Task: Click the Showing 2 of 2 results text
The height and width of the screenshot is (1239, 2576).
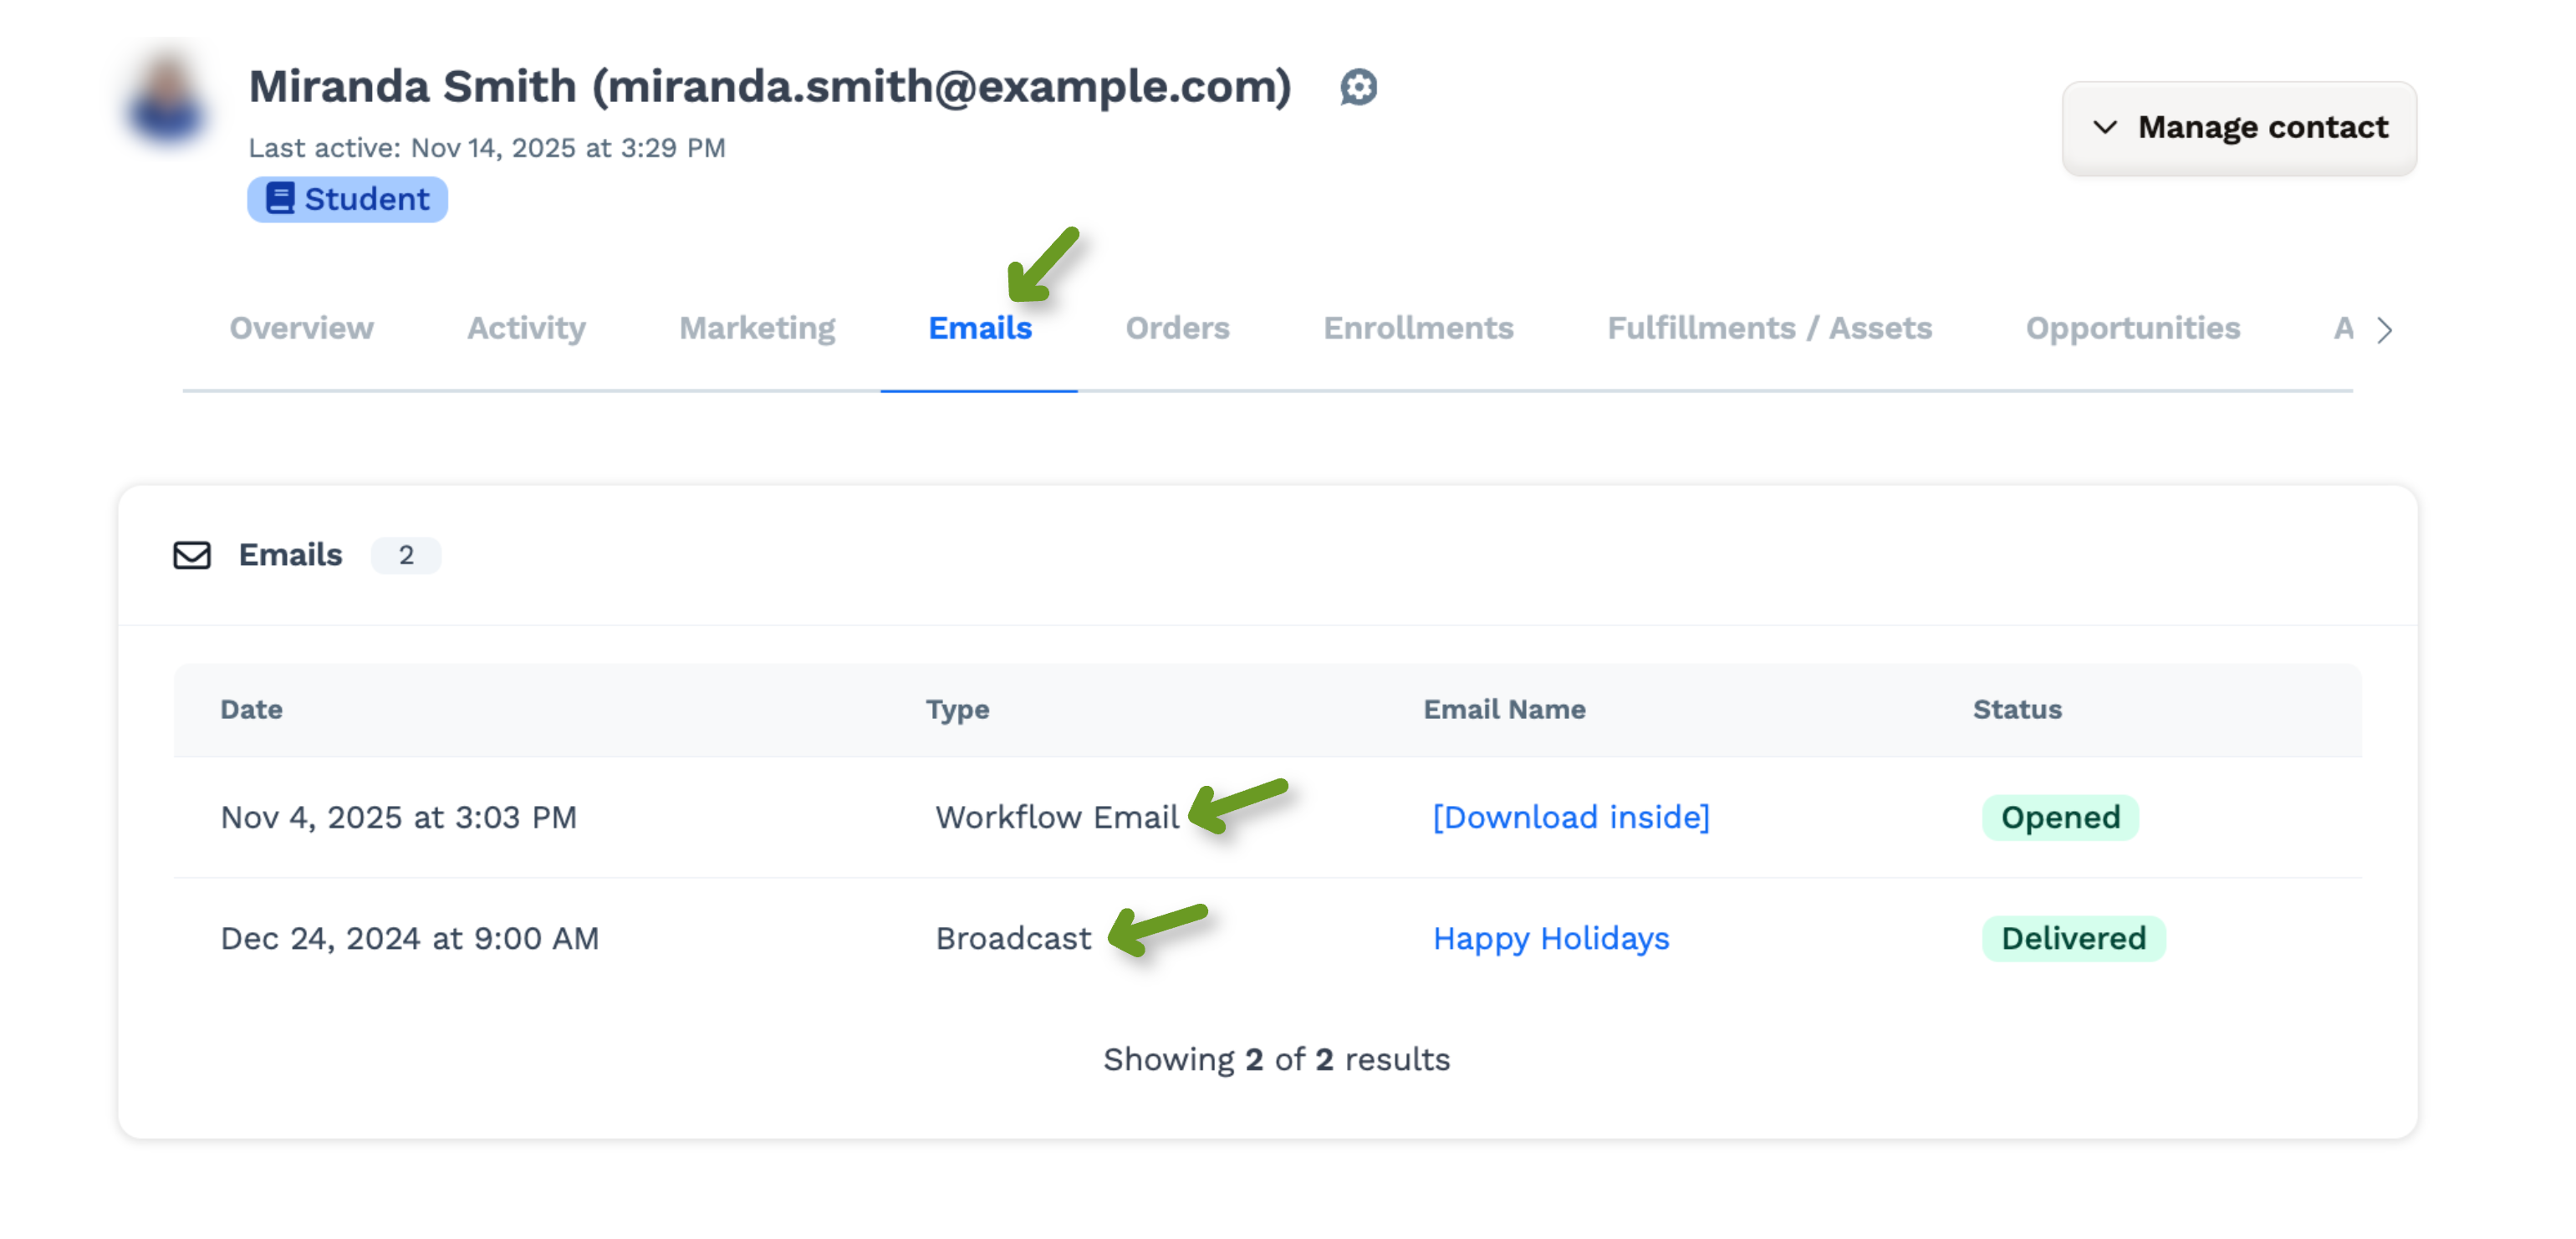Action: click(1276, 1059)
